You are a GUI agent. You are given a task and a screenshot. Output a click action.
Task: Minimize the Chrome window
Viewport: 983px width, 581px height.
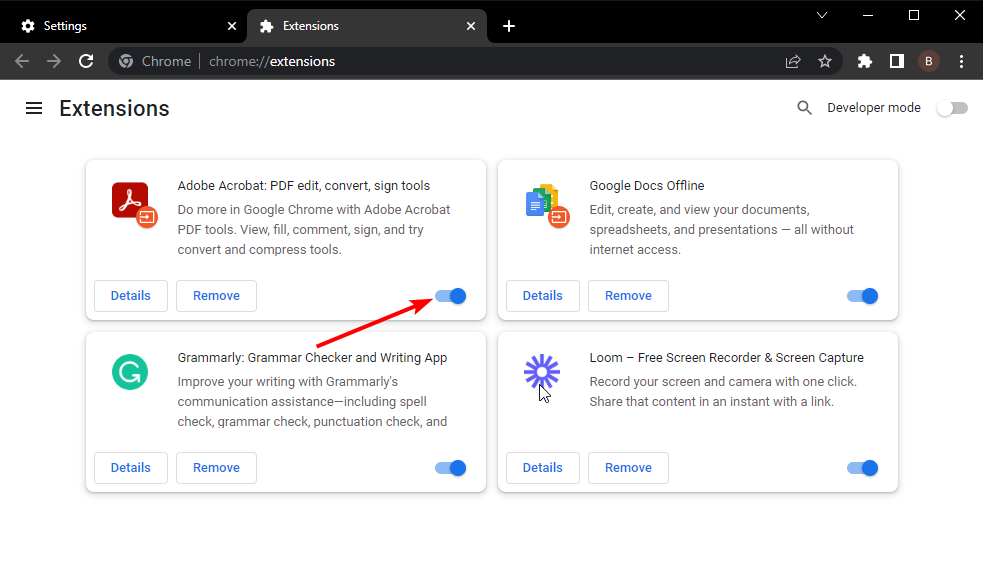[868, 15]
